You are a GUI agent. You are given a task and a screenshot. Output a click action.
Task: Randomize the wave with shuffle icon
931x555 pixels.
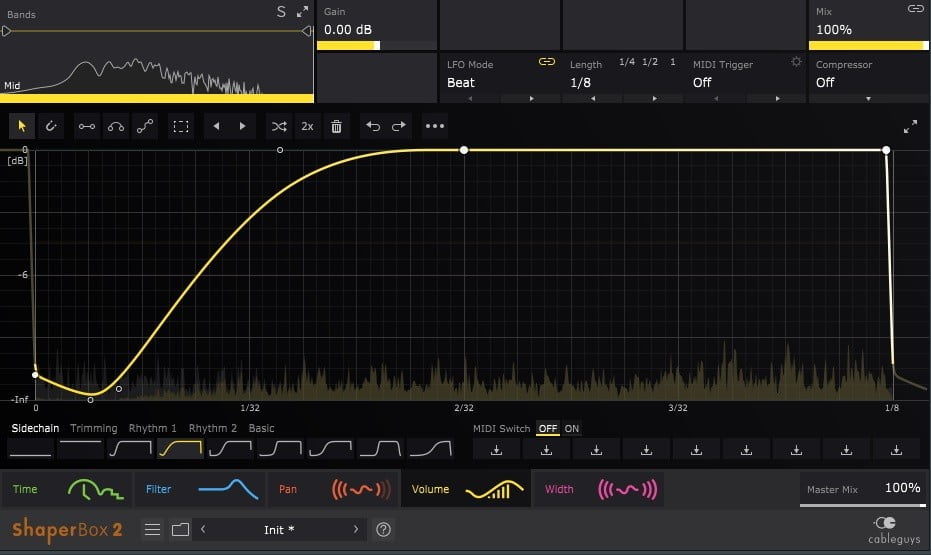click(x=279, y=126)
